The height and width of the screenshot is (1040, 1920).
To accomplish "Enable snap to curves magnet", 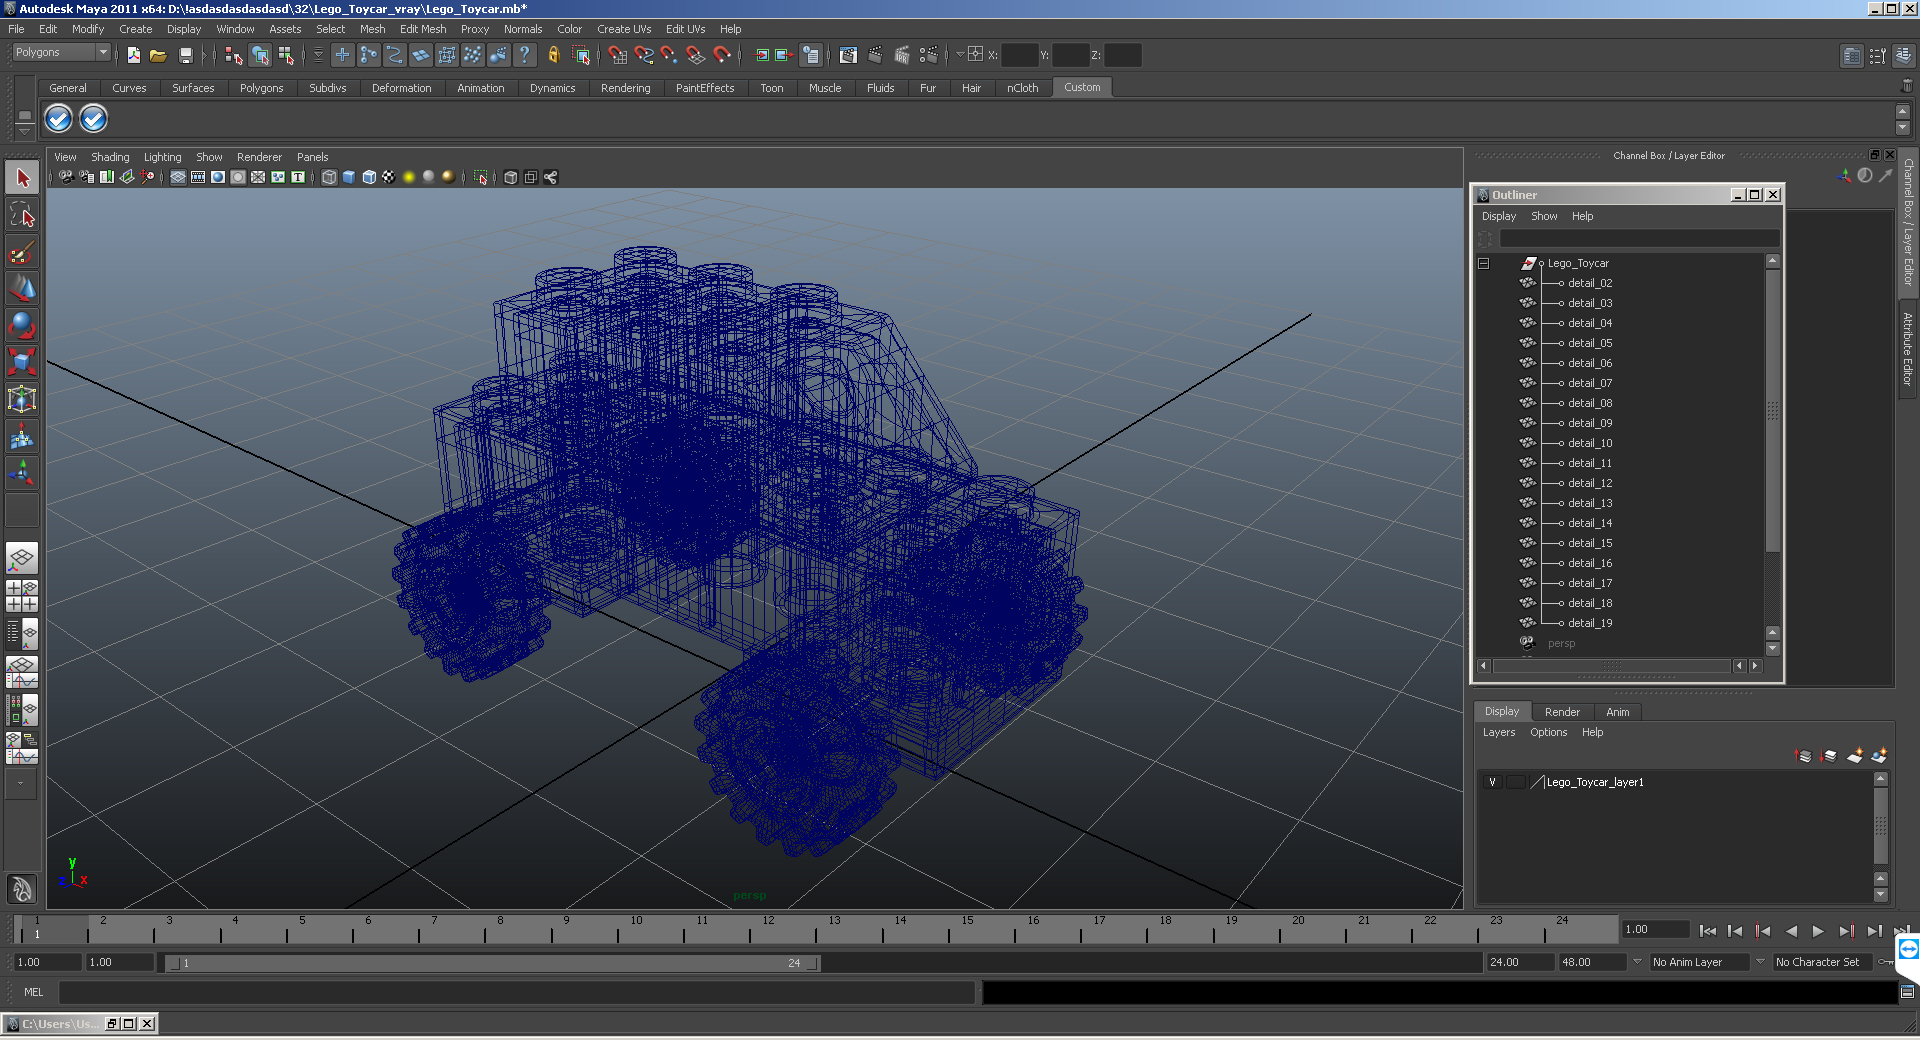I will click(644, 55).
